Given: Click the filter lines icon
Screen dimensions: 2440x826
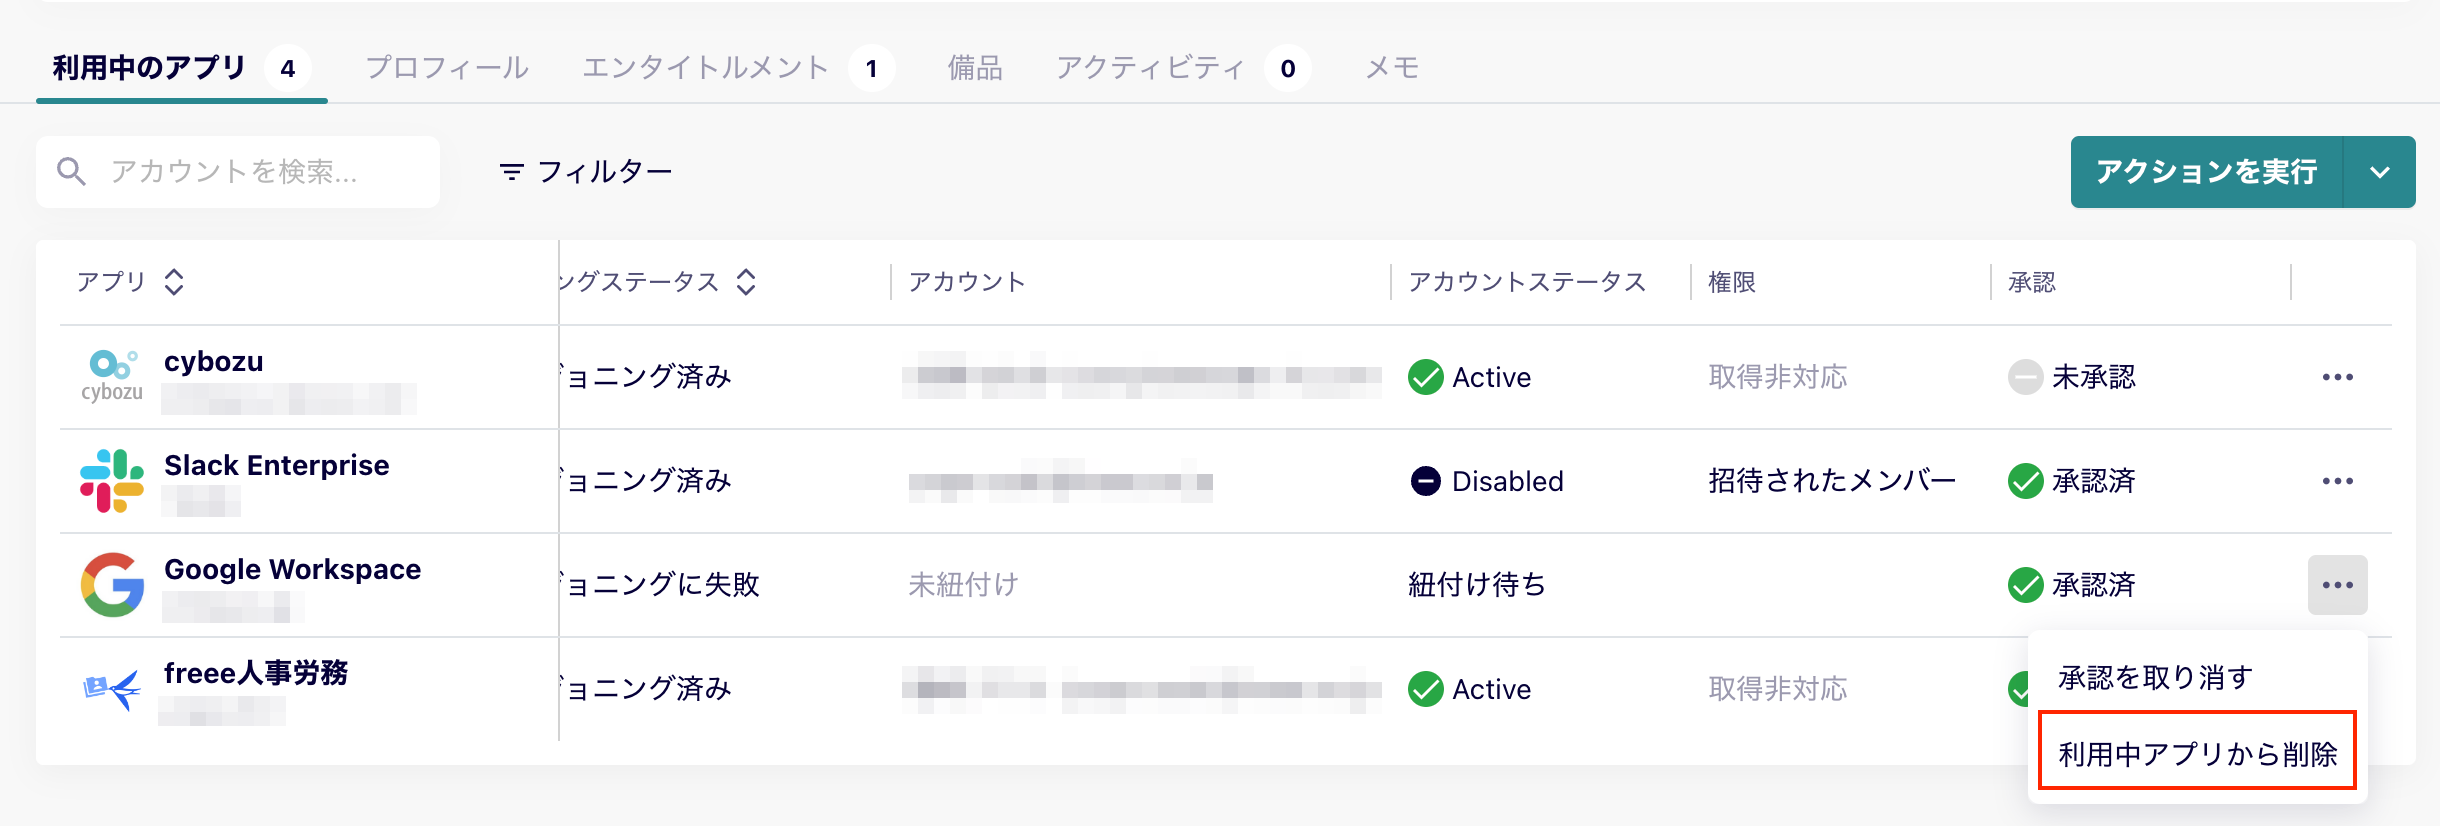Looking at the screenshot, I should point(511,172).
